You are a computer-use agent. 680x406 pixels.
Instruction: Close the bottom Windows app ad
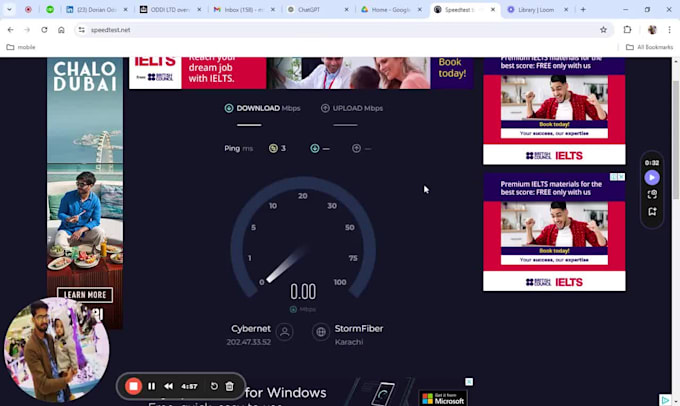pos(469,382)
